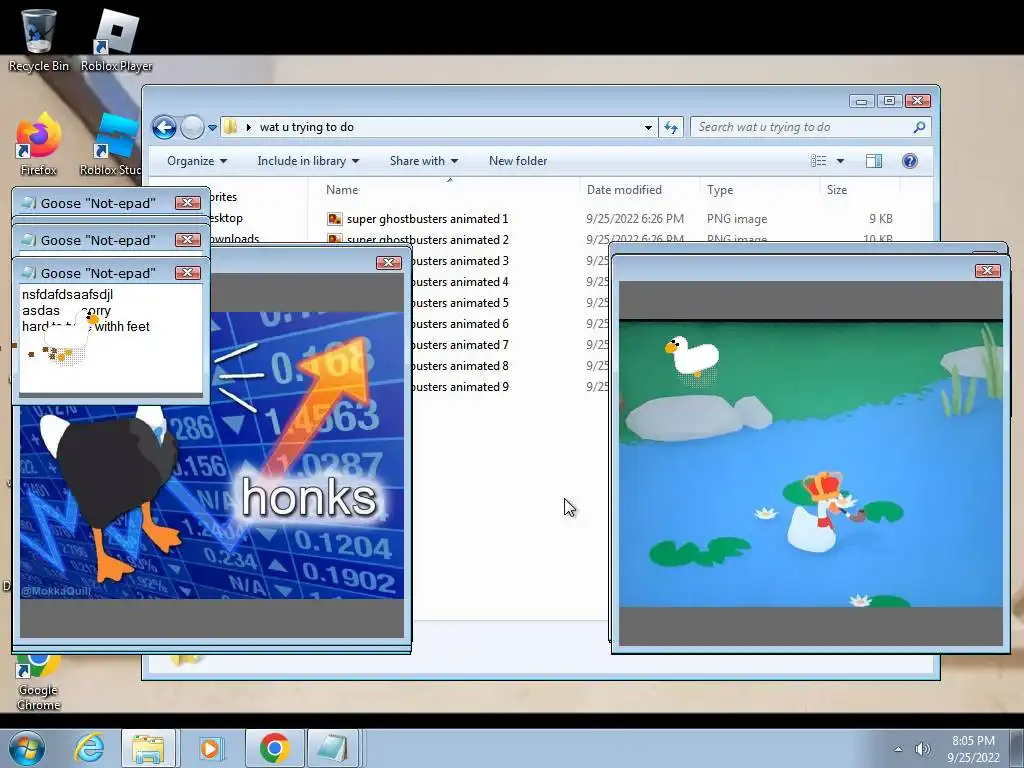Open Internet Explorer from the taskbar
Image resolution: width=1024 pixels, height=768 pixels.
coord(89,748)
